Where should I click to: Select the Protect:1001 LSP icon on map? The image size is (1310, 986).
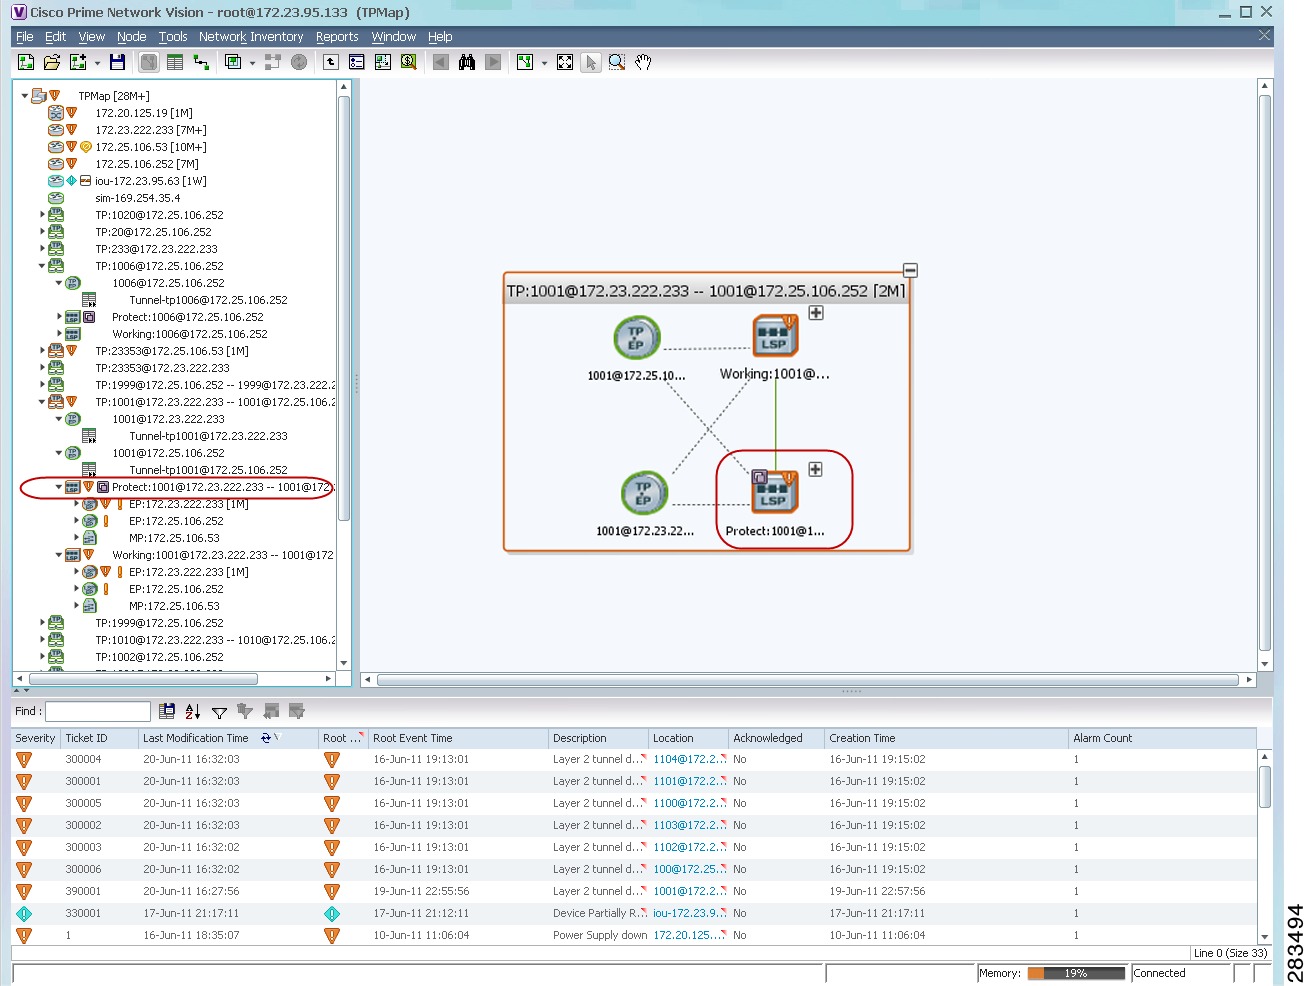[774, 492]
